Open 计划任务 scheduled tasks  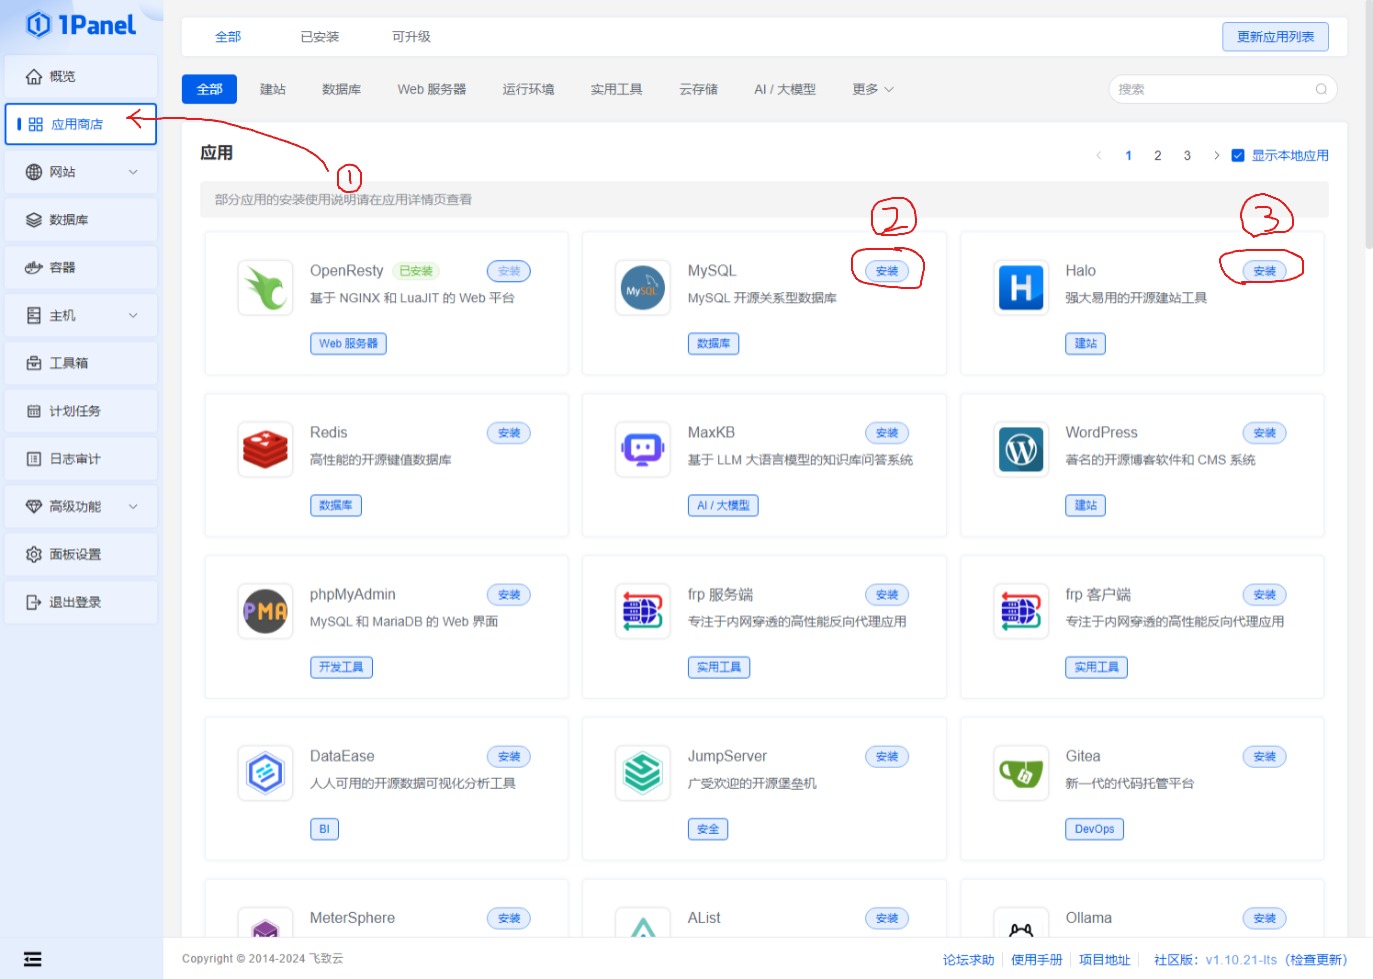click(81, 411)
